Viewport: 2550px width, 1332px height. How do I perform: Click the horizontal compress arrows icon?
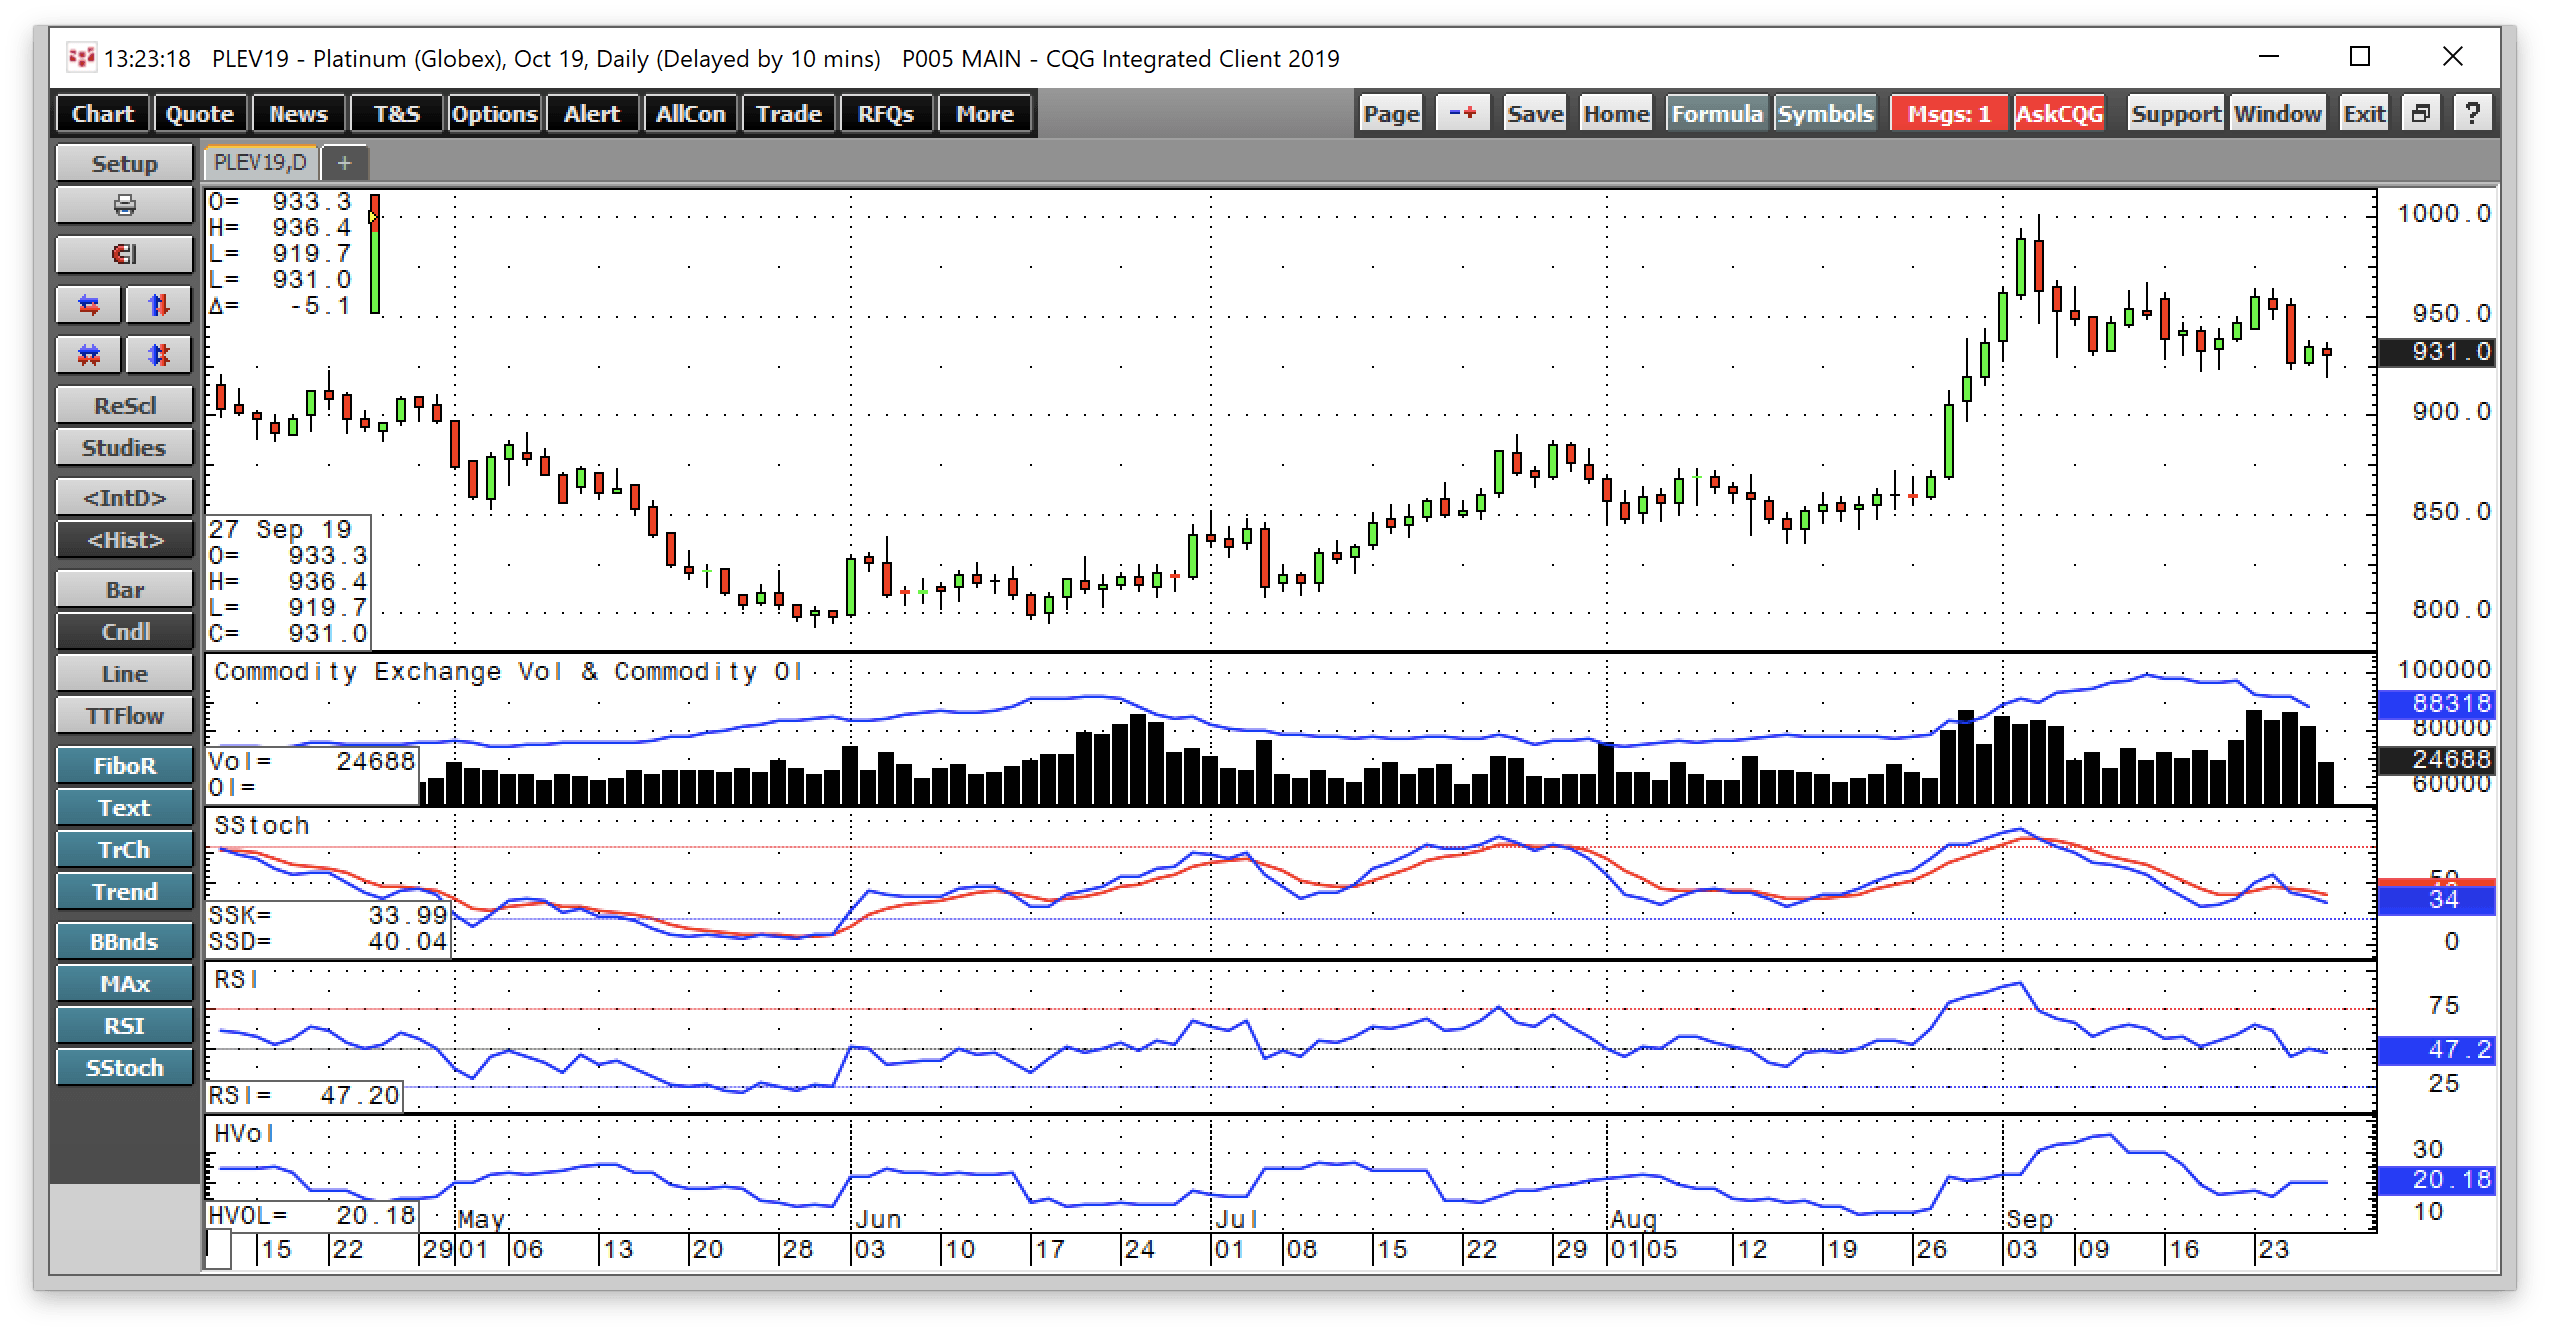pyautogui.click(x=89, y=355)
